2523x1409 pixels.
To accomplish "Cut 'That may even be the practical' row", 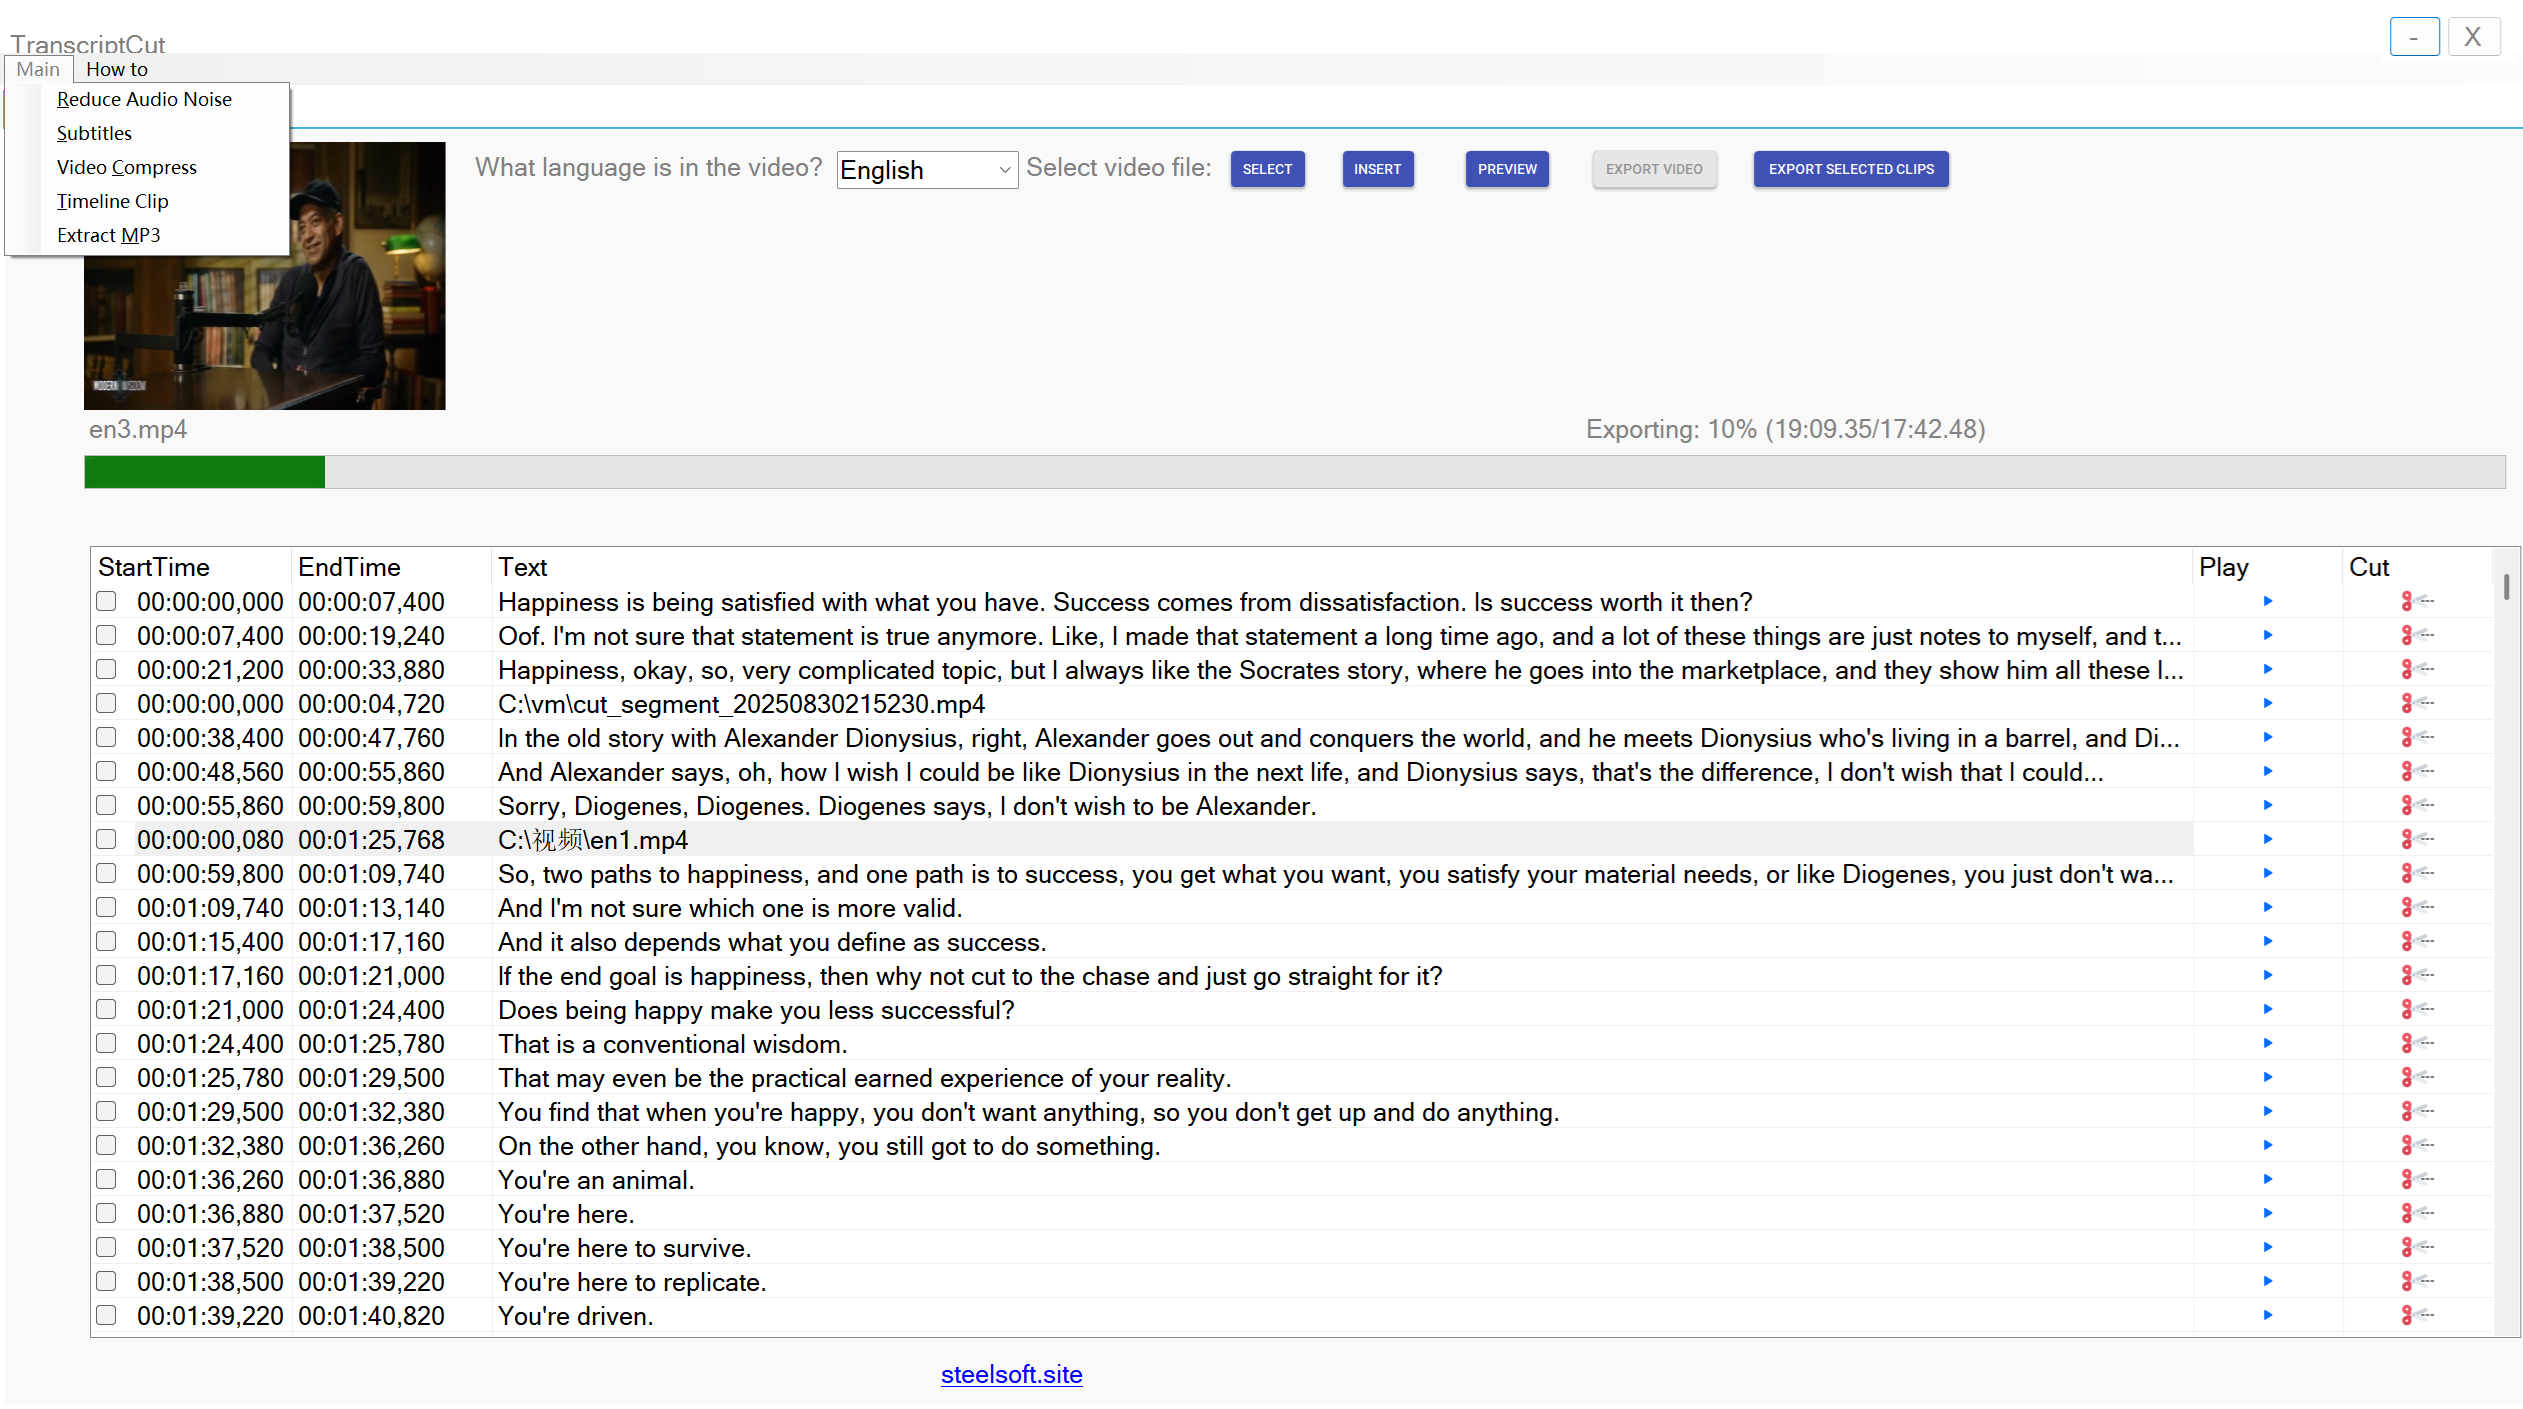I will click(x=2417, y=1077).
